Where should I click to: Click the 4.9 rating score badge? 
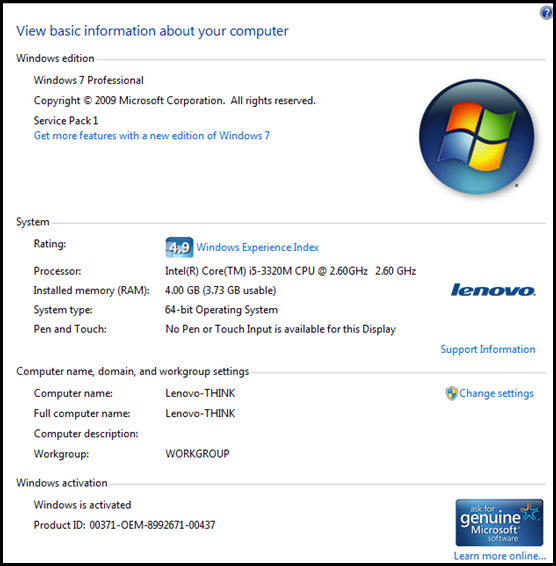coord(179,247)
